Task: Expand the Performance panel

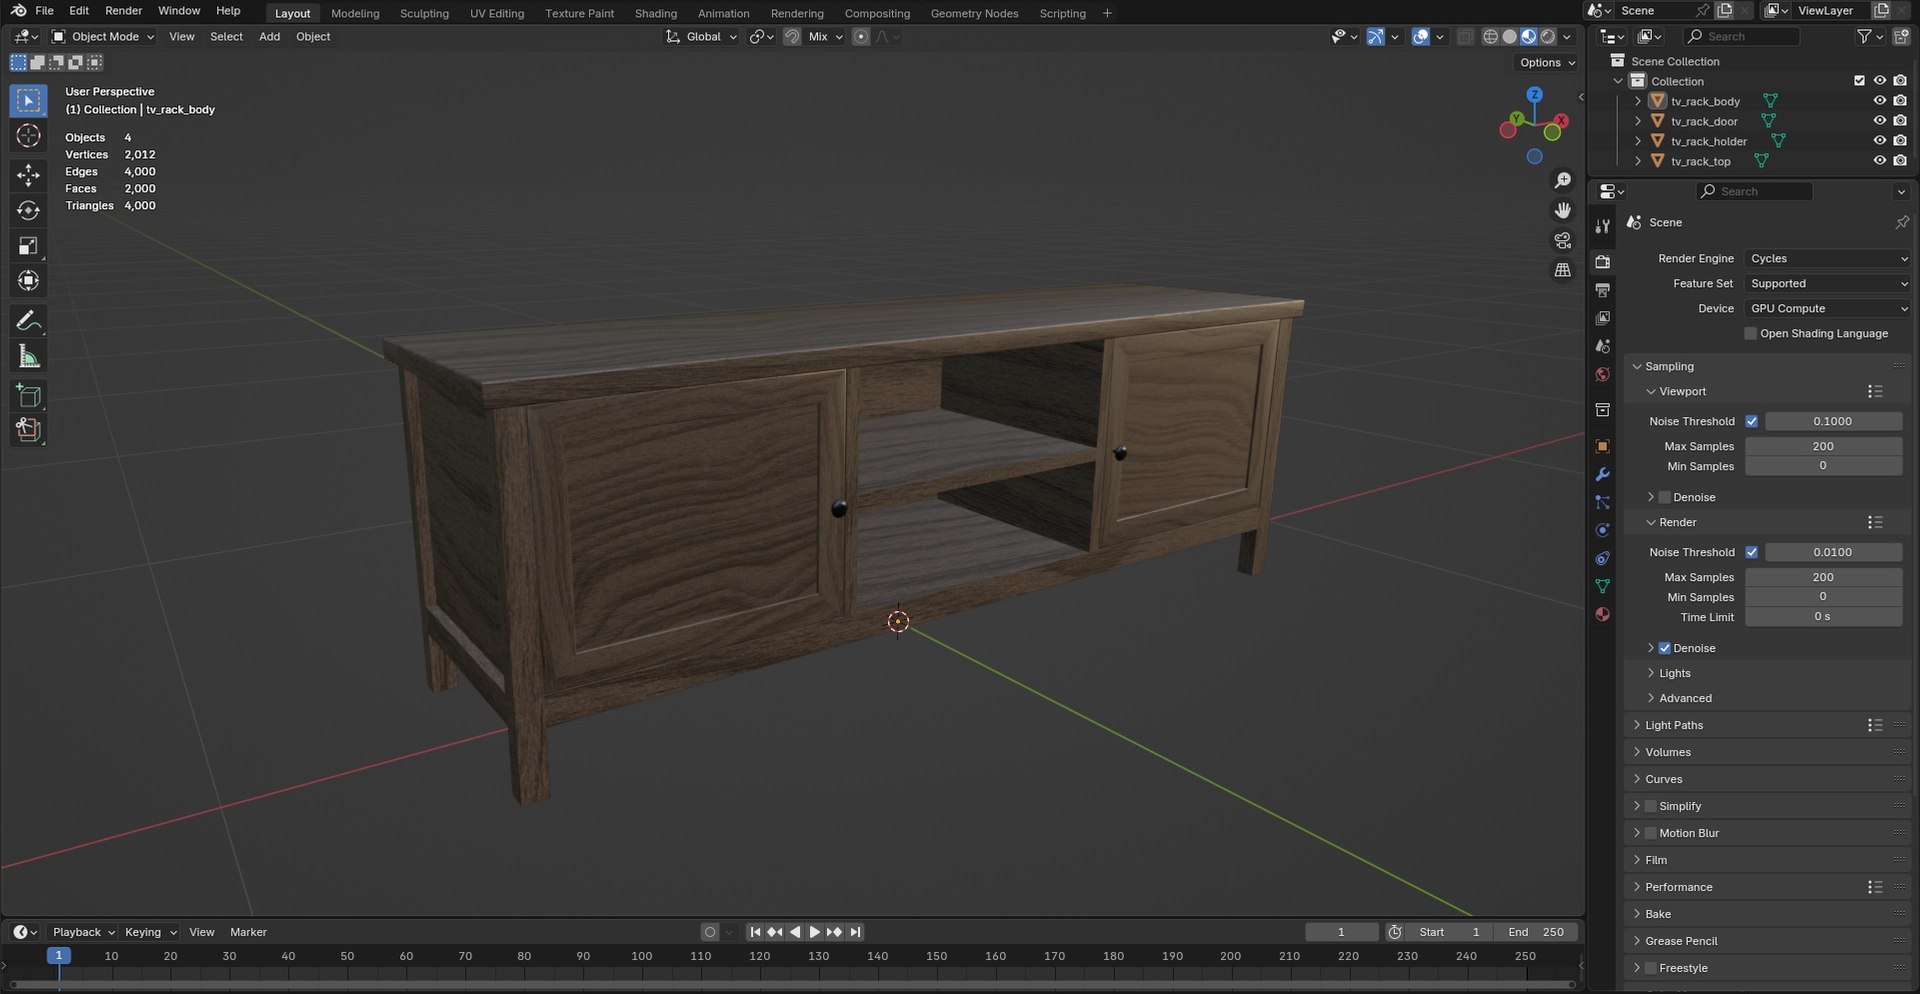Action: click(x=1678, y=887)
